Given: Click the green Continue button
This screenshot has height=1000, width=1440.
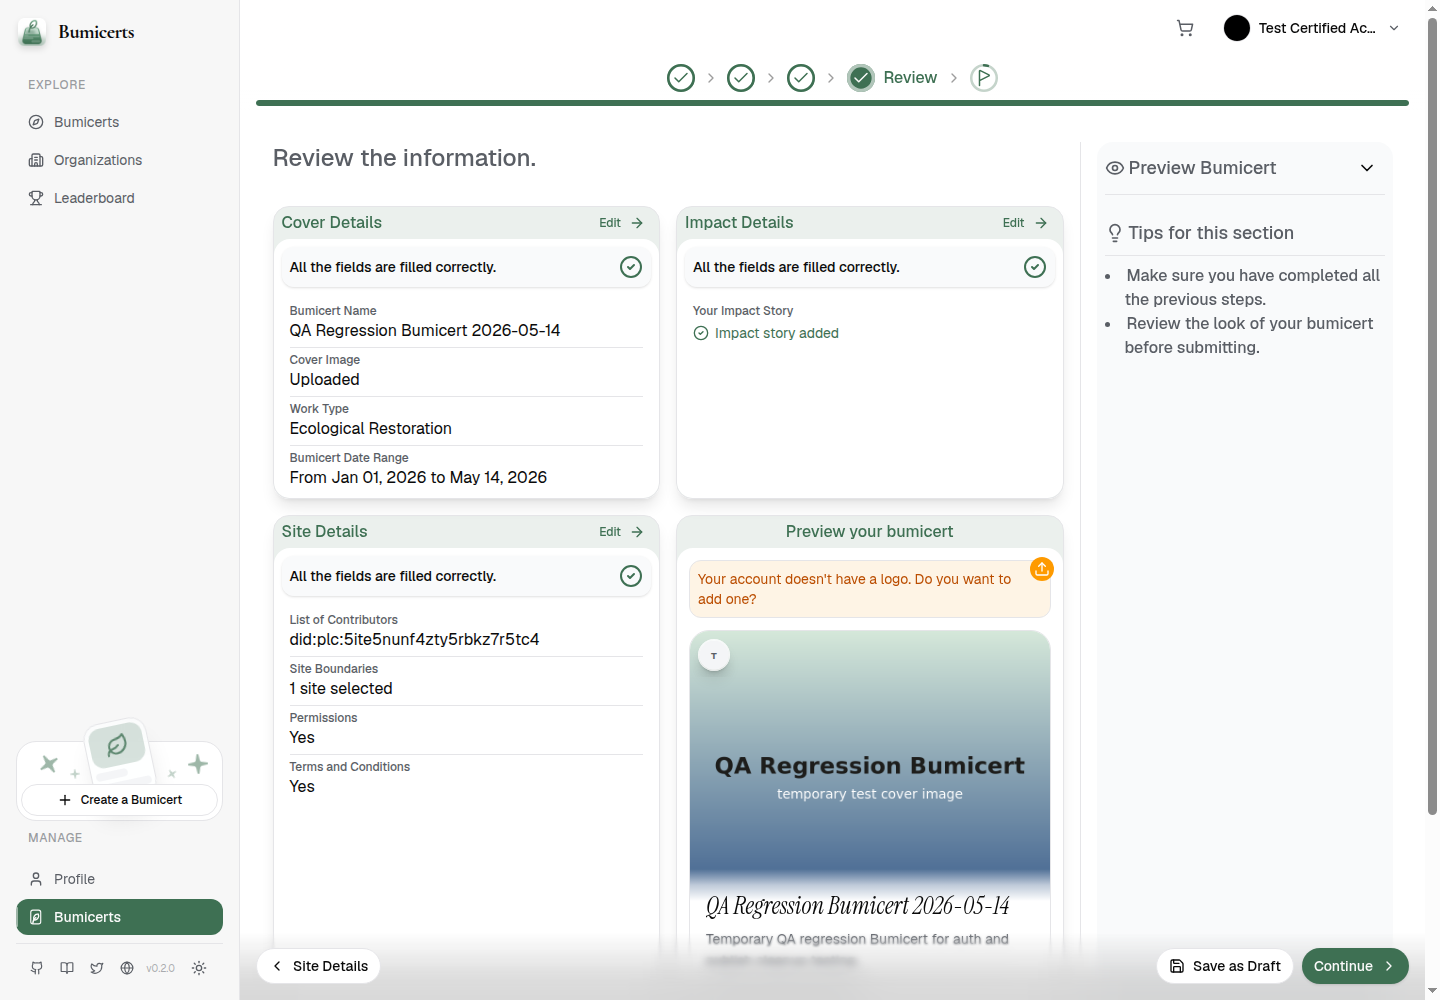Looking at the screenshot, I should (1355, 966).
